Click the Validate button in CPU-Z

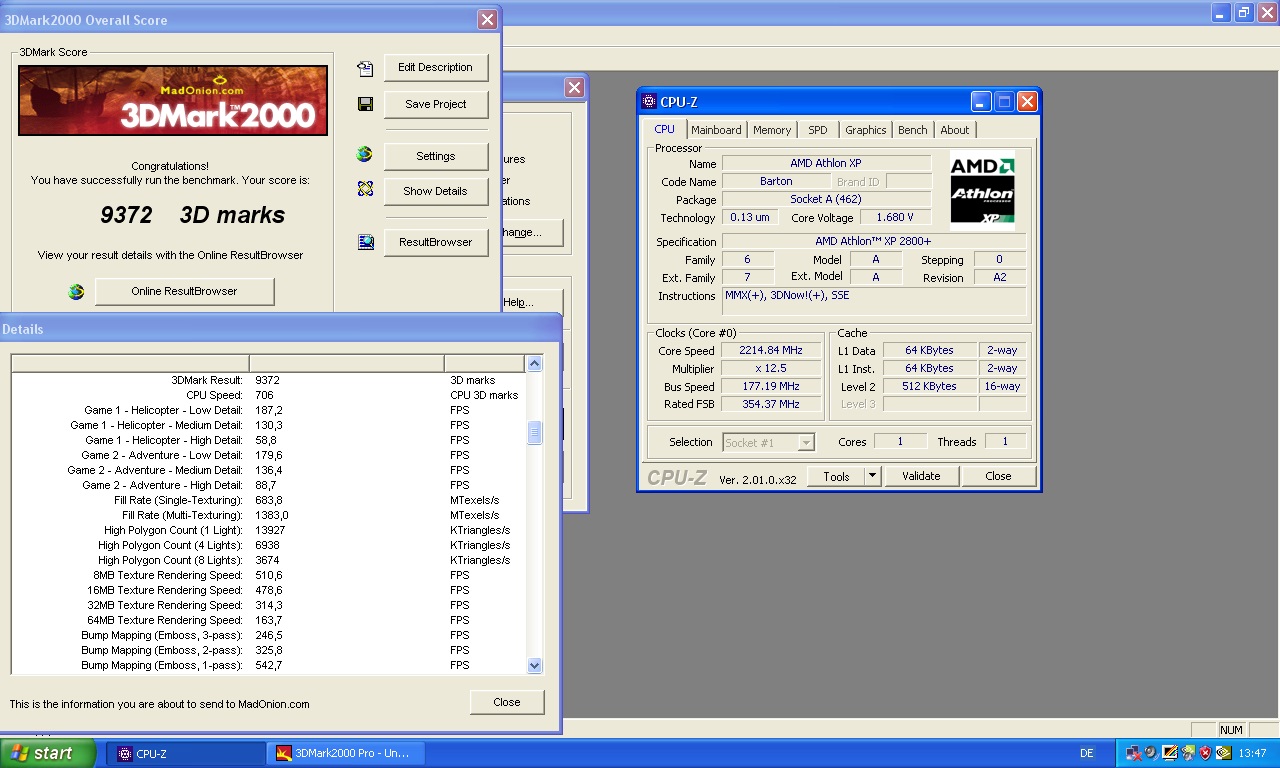click(x=921, y=476)
